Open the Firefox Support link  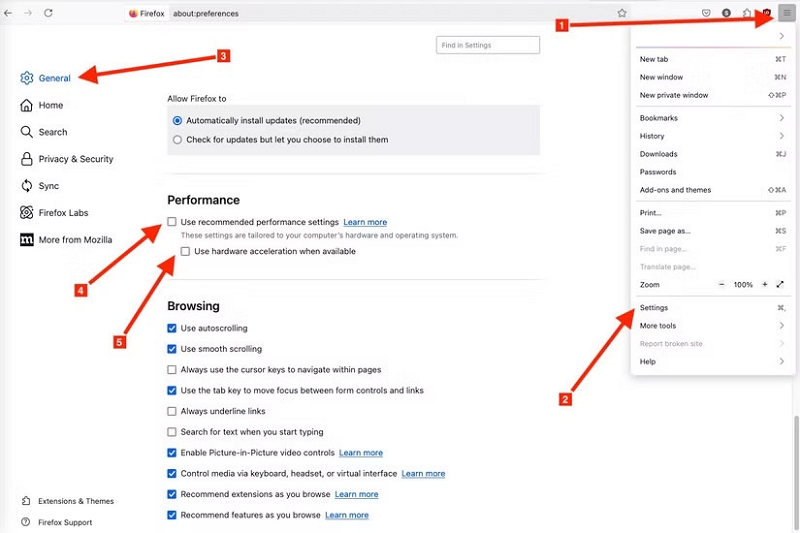point(65,522)
